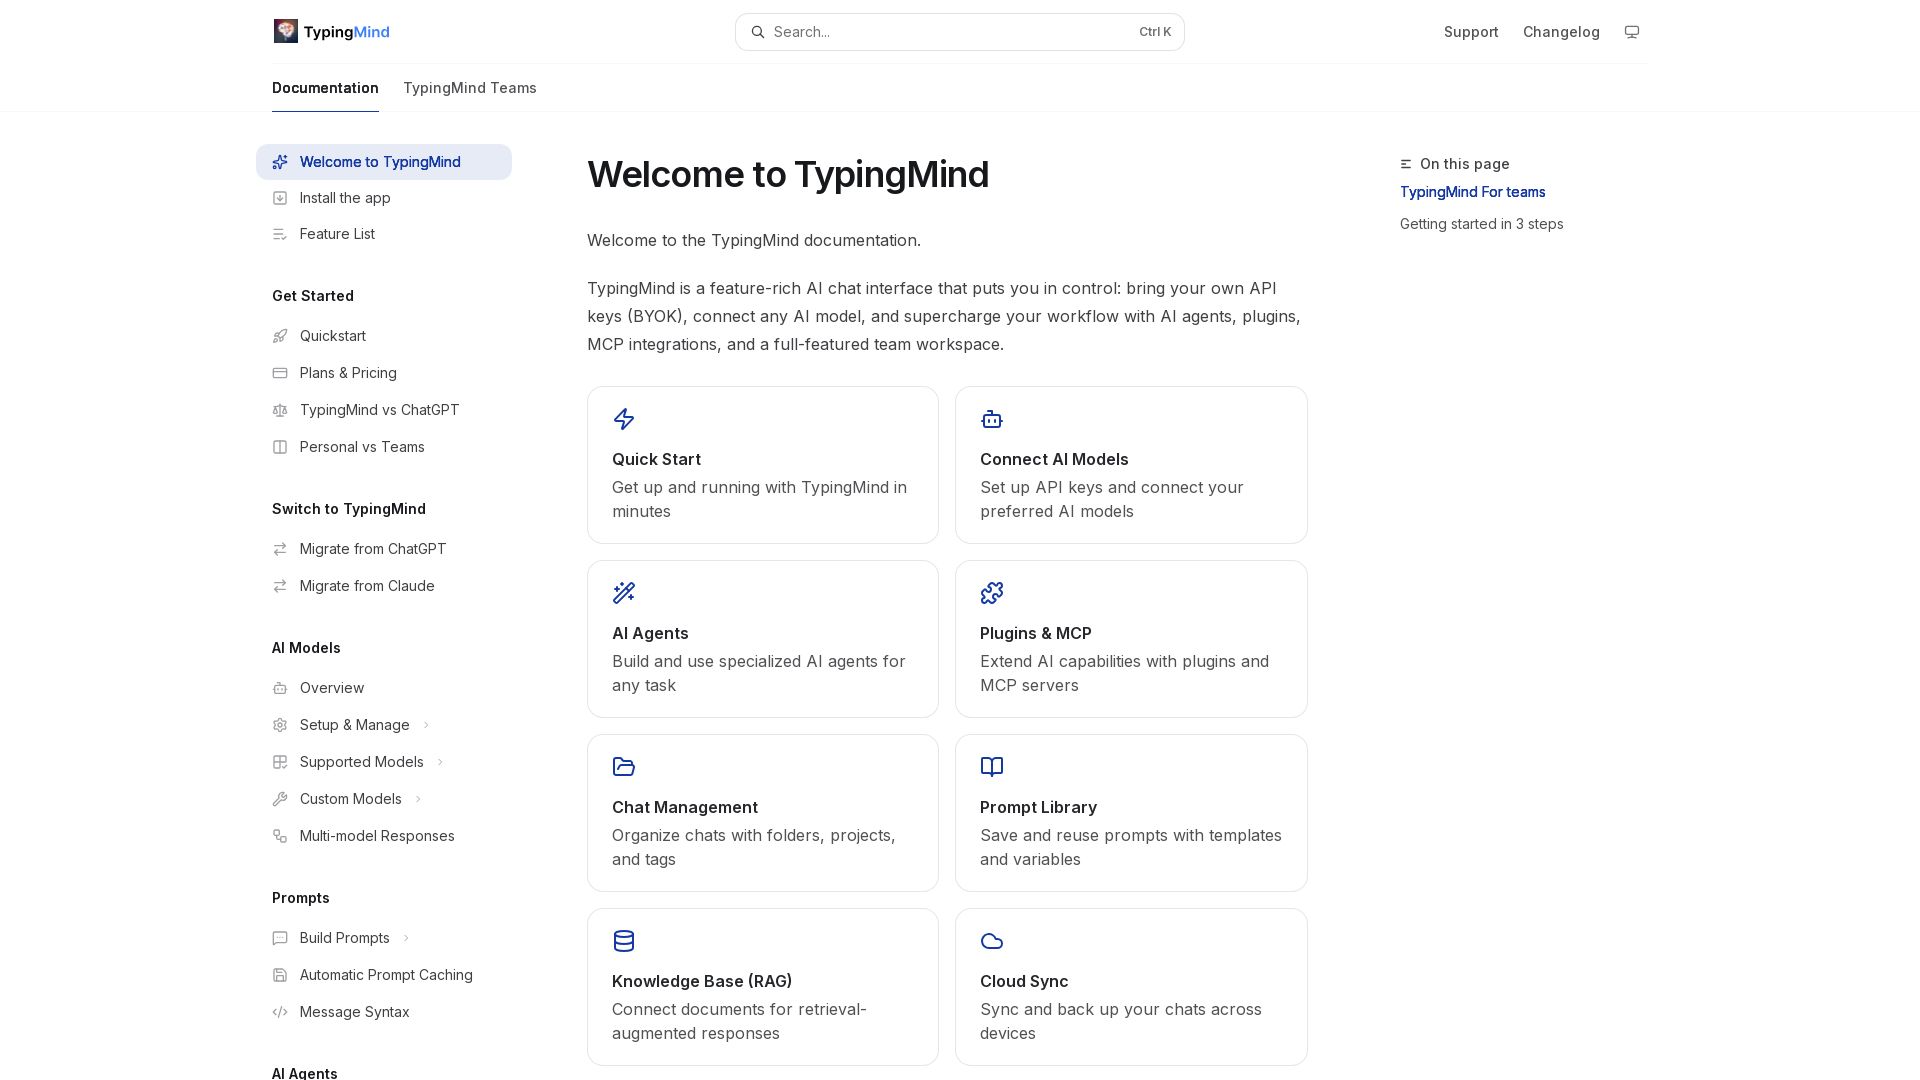Viewport: 1920px width, 1080px height.
Task: Click the card icon beside Plans & Pricing
Action: 280,373
